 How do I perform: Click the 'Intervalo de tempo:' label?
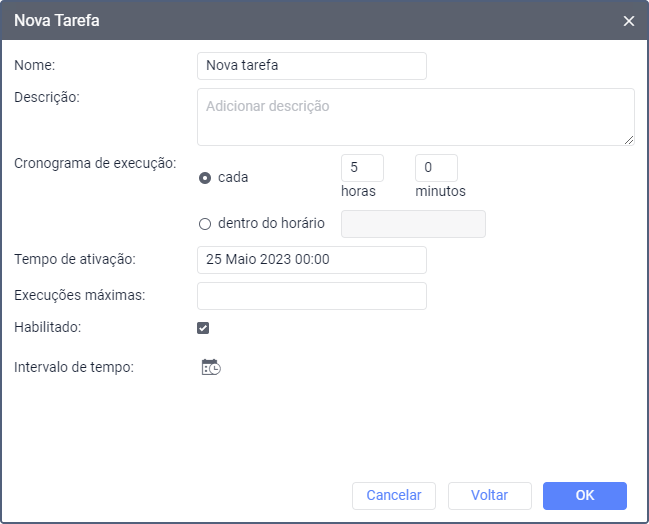tap(74, 367)
